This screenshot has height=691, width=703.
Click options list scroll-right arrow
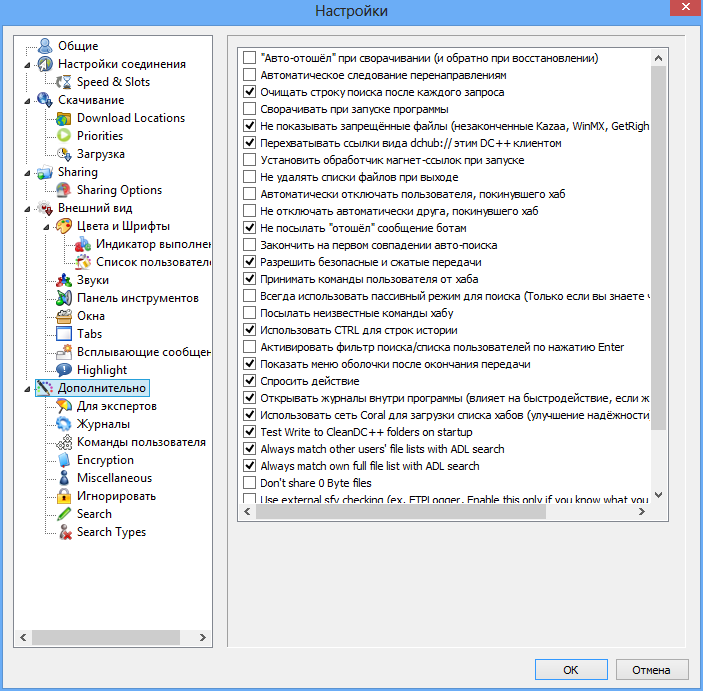[x=642, y=512]
